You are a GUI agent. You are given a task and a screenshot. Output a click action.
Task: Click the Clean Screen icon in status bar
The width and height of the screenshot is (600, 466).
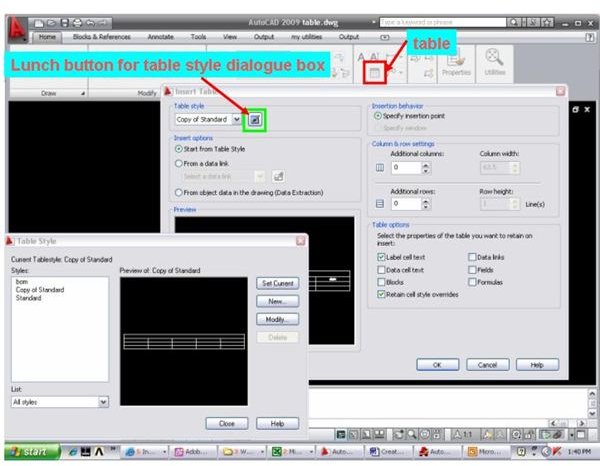point(581,434)
